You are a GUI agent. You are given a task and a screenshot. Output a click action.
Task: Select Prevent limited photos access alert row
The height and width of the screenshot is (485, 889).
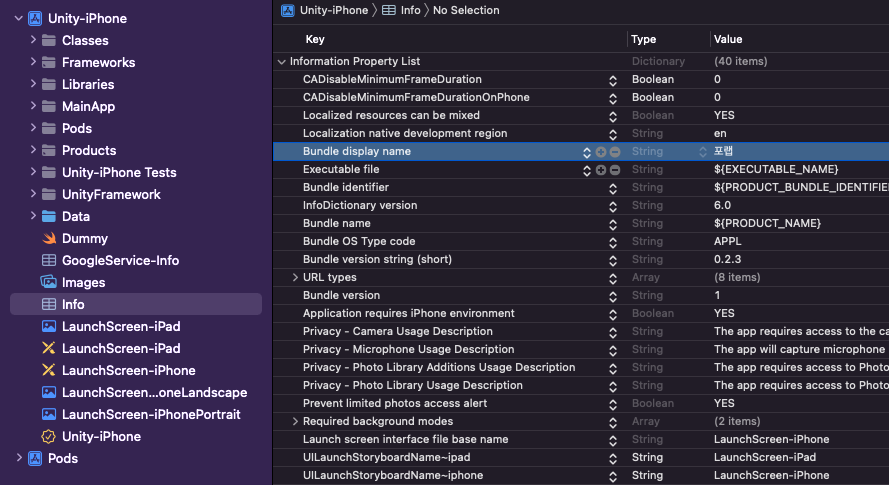[581, 403]
